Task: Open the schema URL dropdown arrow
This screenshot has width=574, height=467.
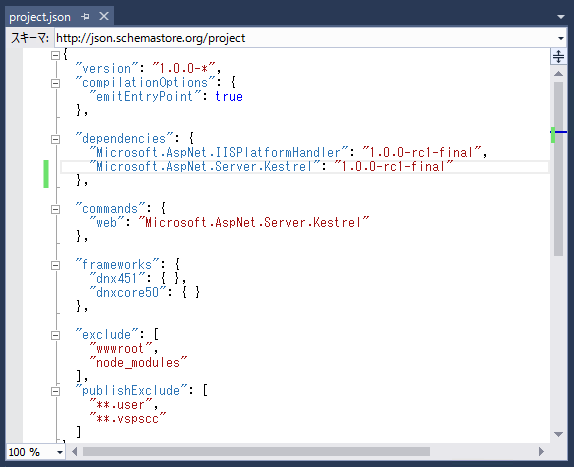Action: (x=561, y=38)
